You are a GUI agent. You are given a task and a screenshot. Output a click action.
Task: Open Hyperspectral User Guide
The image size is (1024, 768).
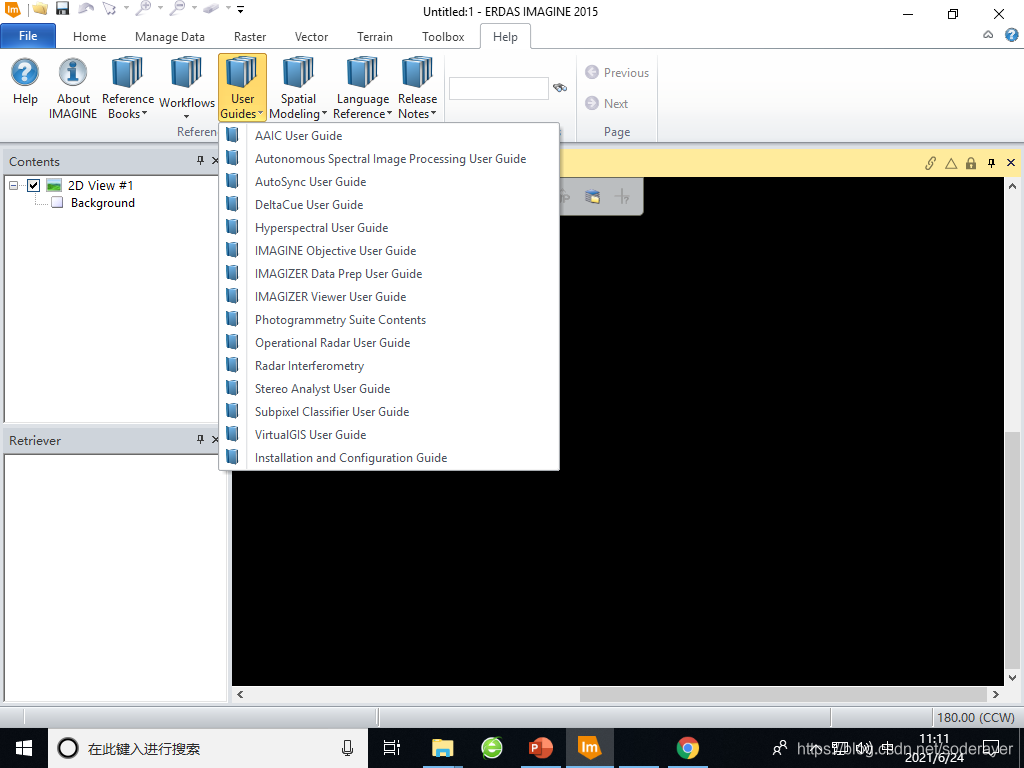coord(389,227)
